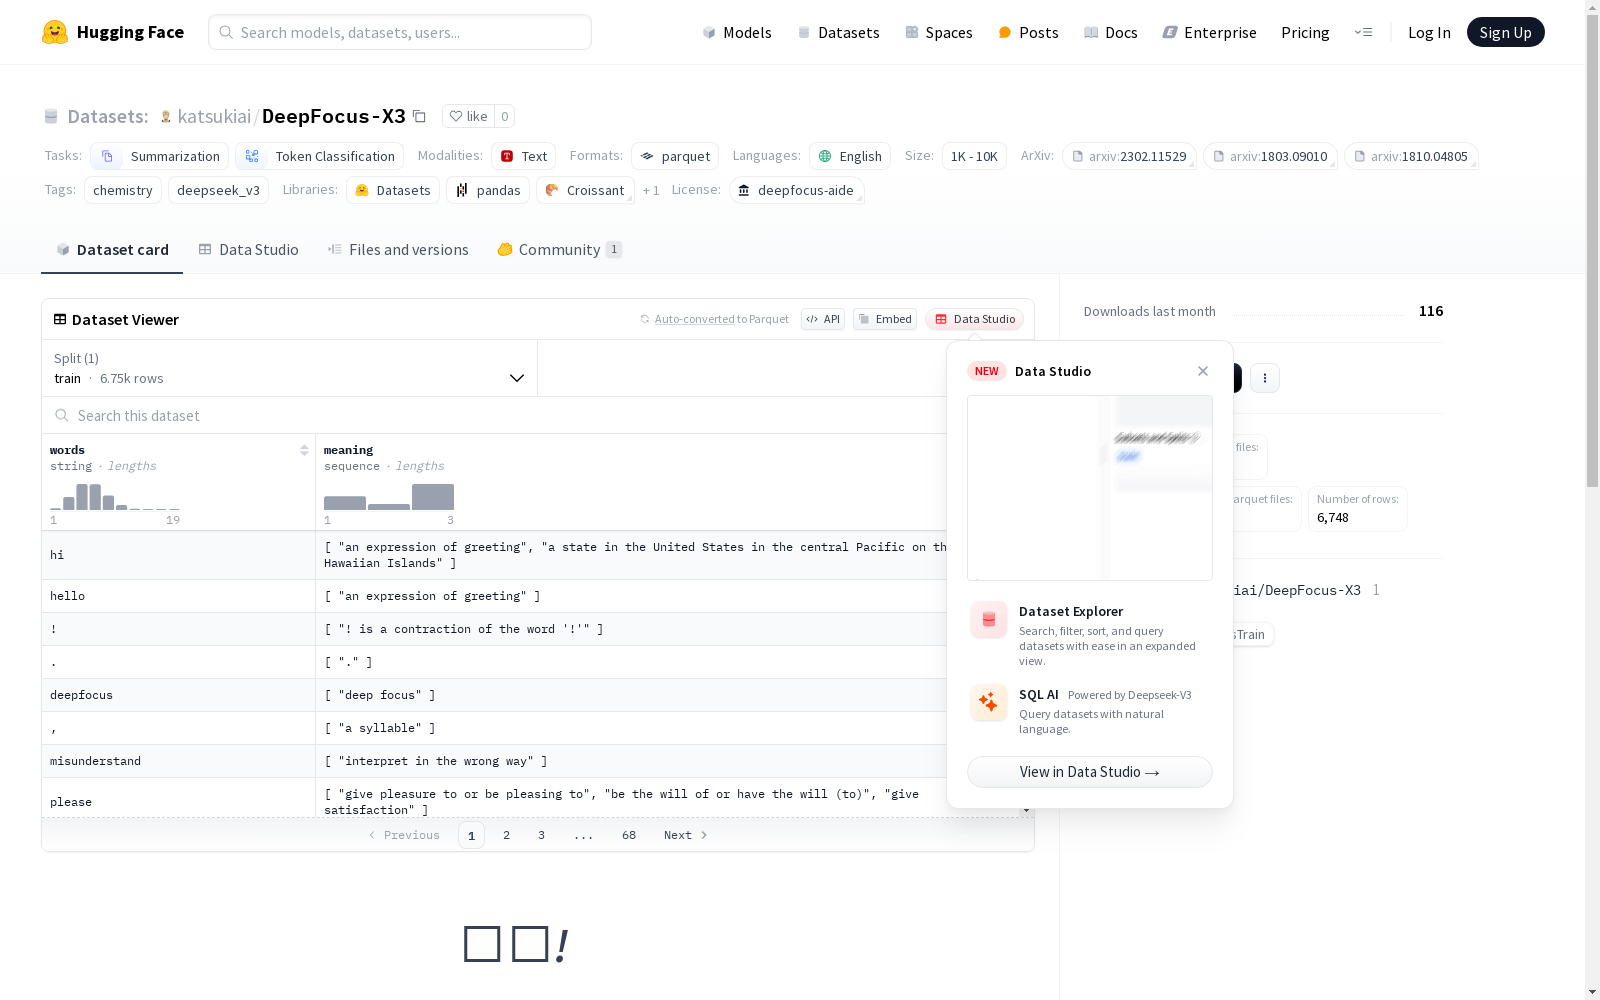This screenshot has width=1600, height=1000.
Task: Click the parquet format tag
Action: [x=675, y=156]
